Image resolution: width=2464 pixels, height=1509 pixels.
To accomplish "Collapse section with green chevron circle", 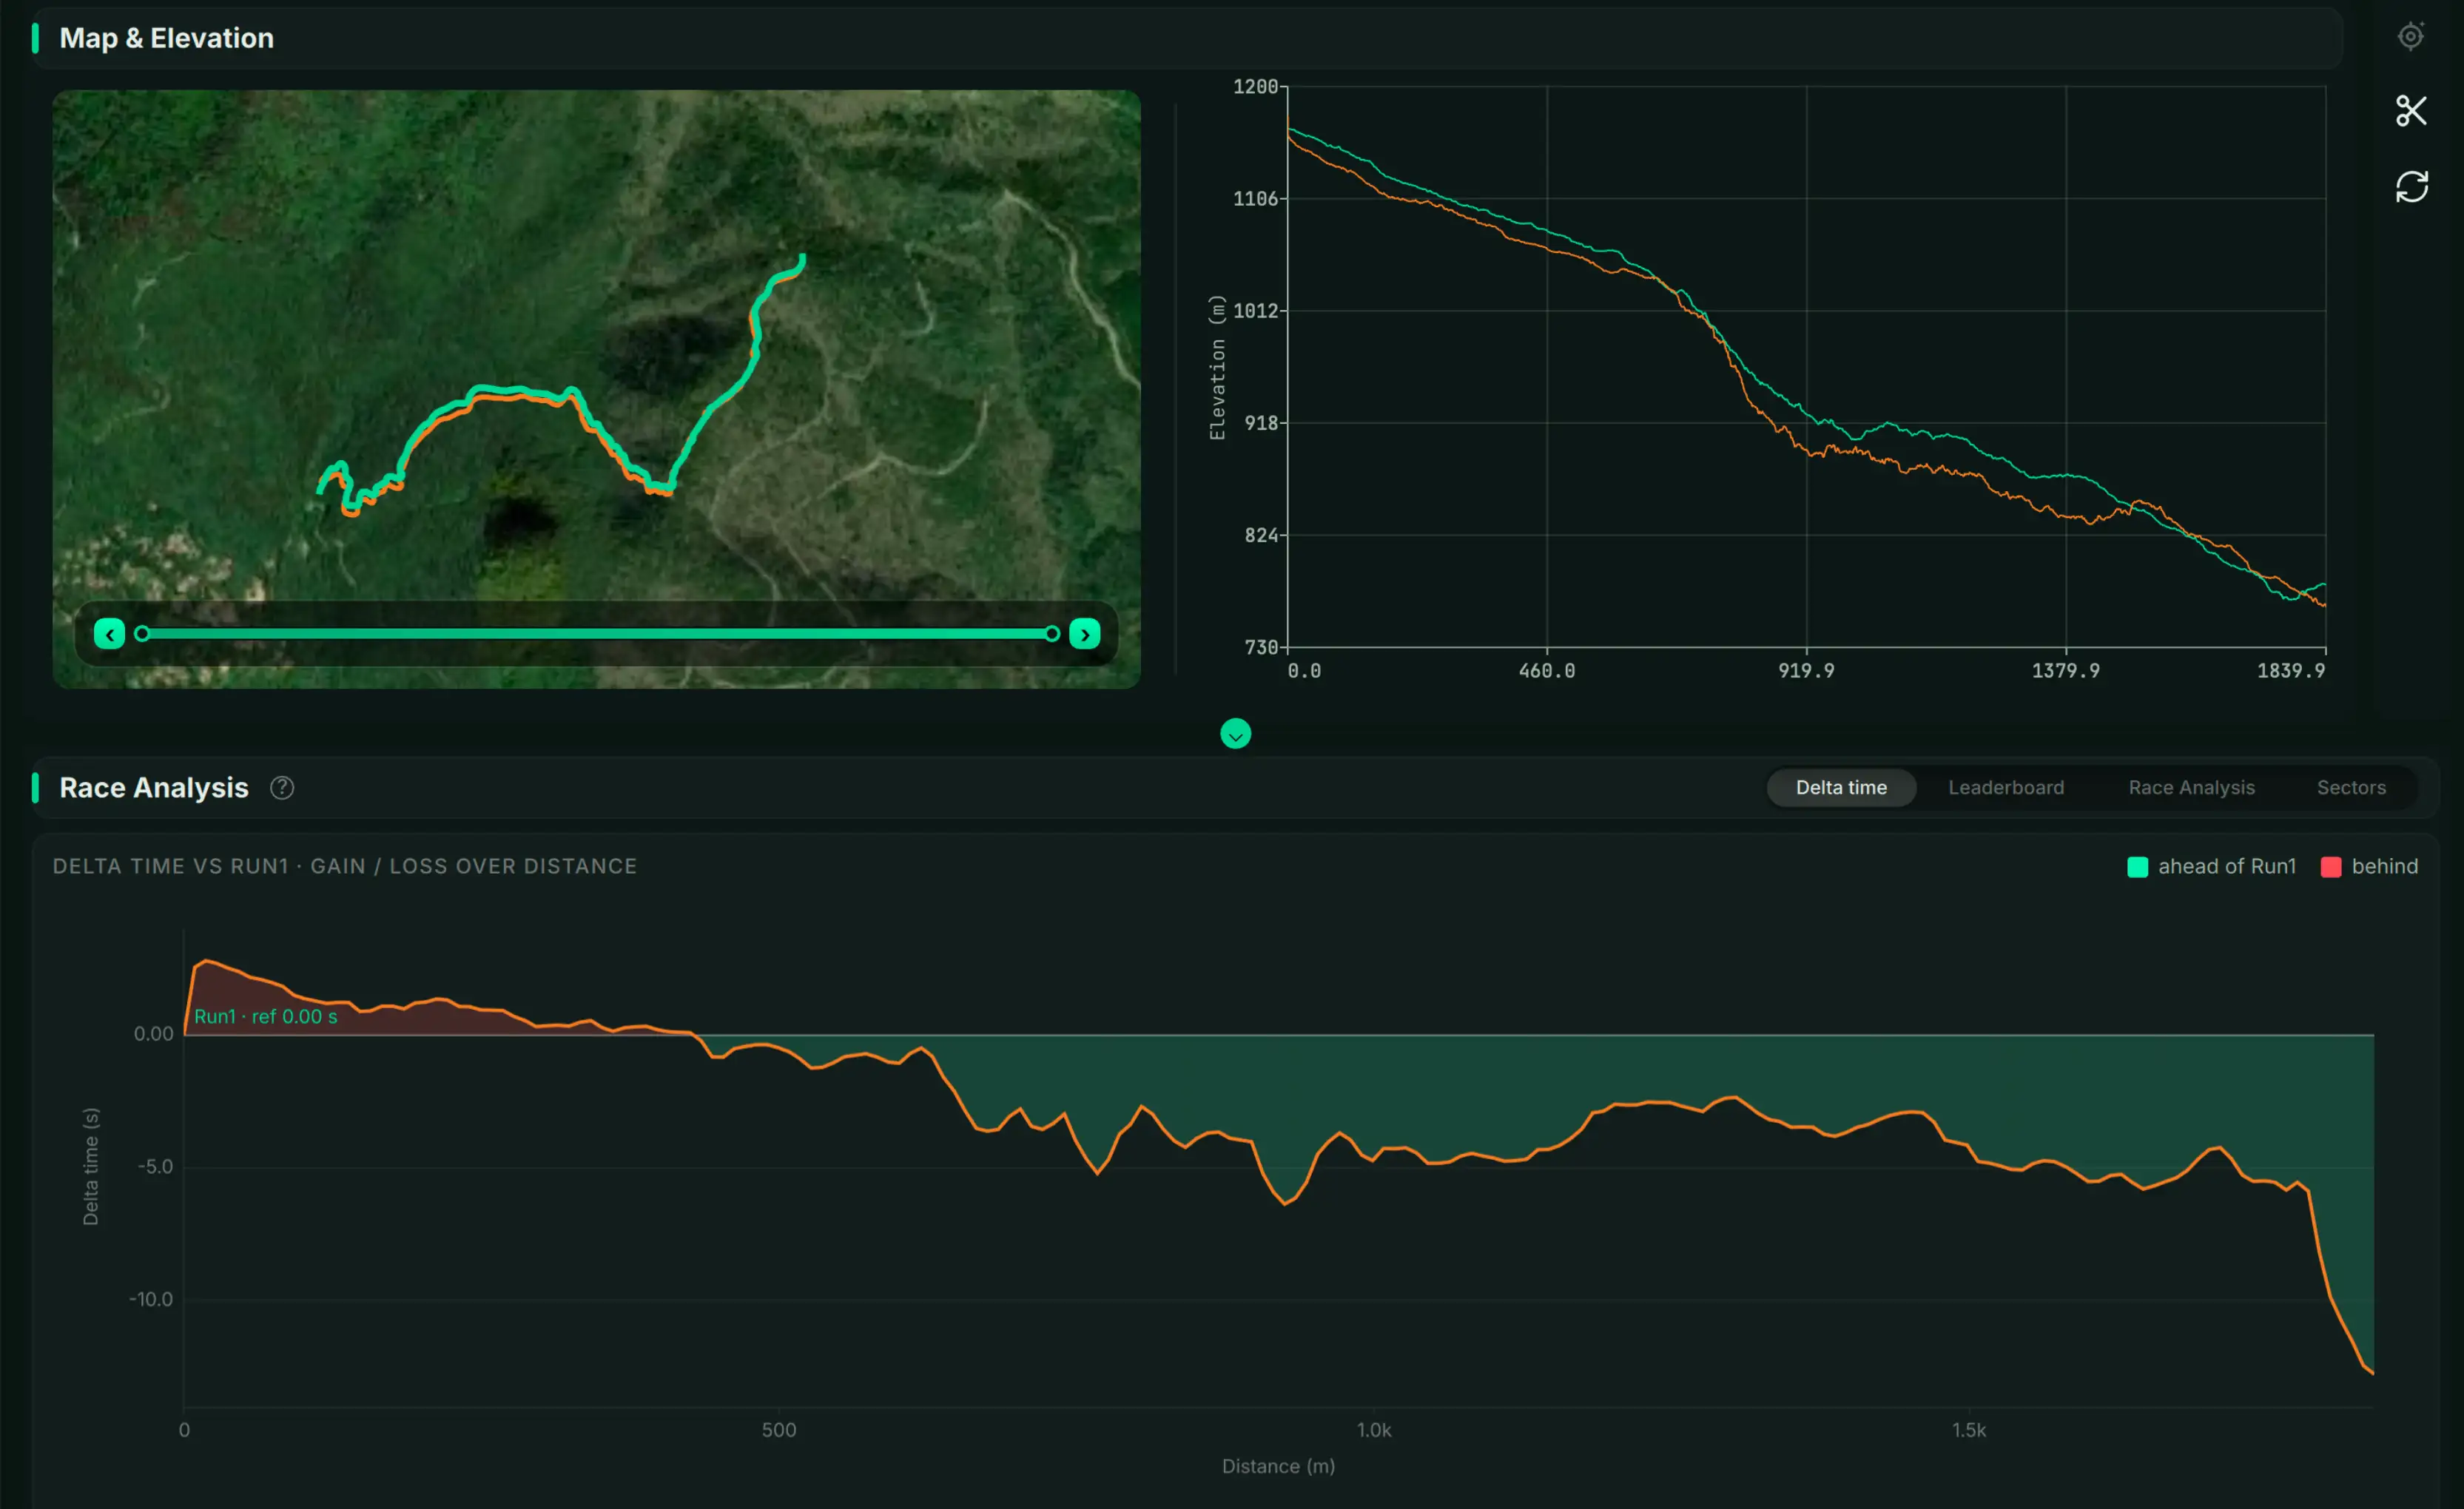I will [x=1236, y=734].
